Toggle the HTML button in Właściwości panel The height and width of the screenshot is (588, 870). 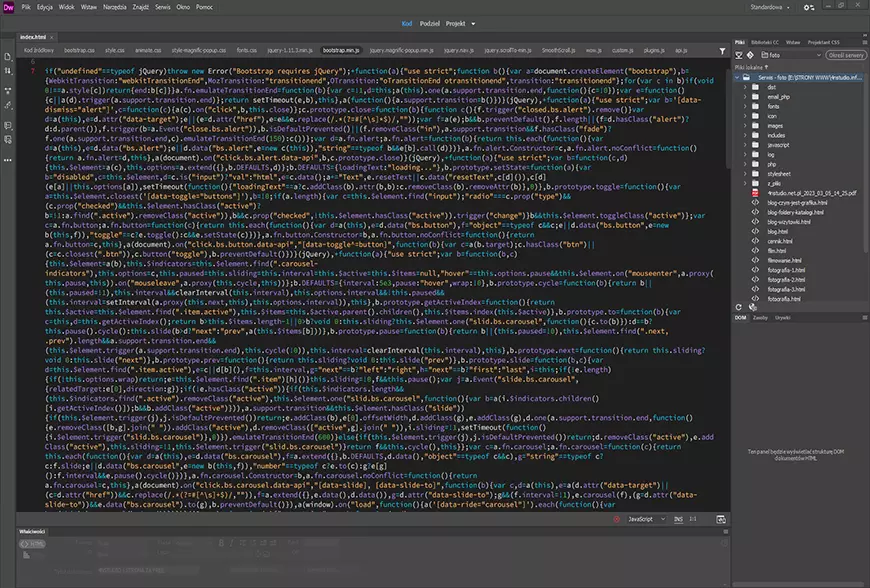(33, 544)
